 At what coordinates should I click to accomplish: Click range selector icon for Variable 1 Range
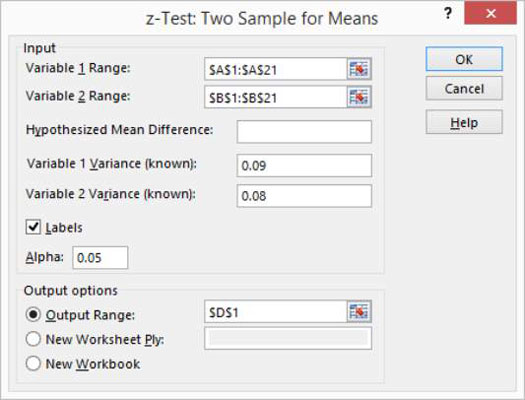pos(359,69)
